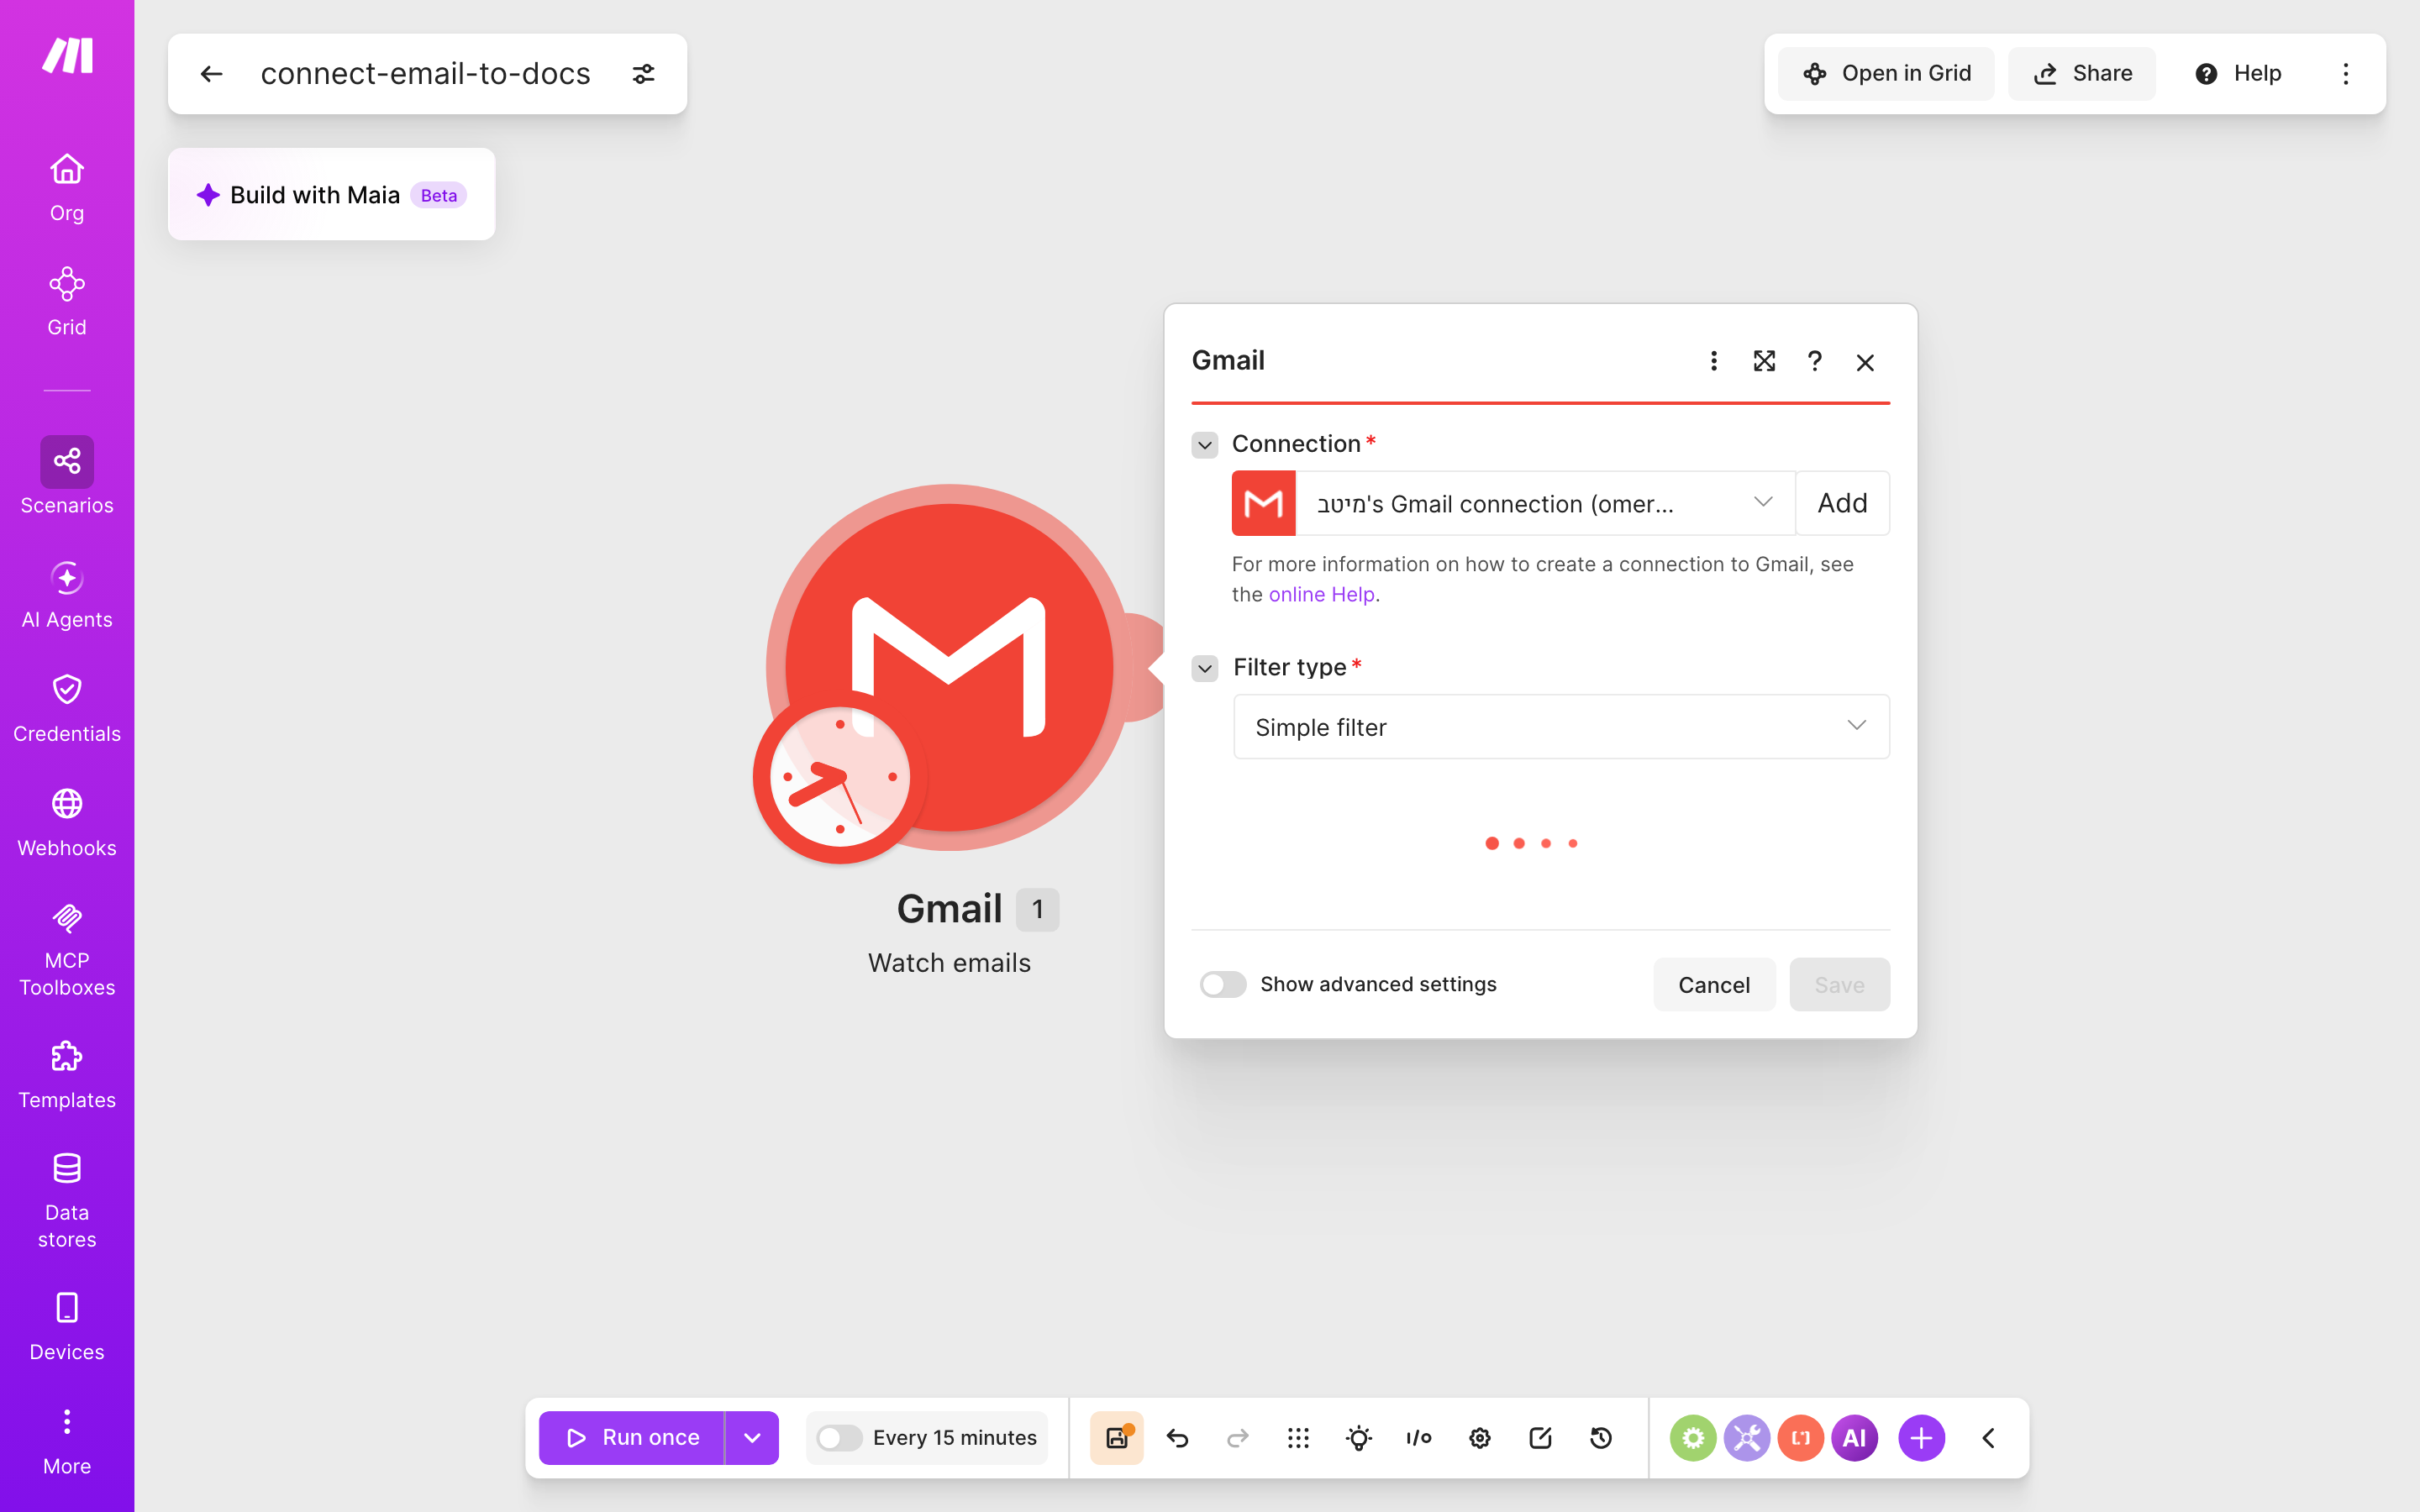Click the Make logo icon
The width and height of the screenshot is (2420, 1512).
pyautogui.click(x=67, y=55)
